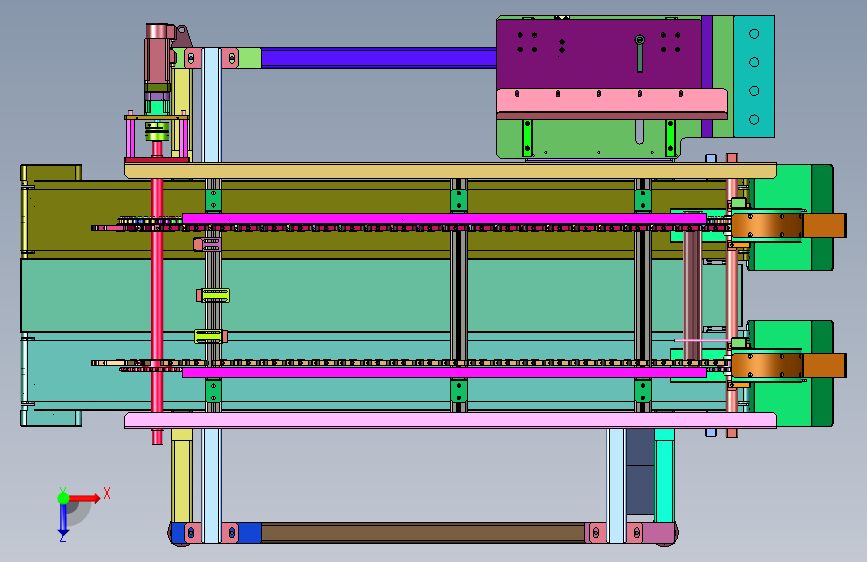This screenshot has height=562, width=867.
Task: Select the yellow-green clamp in the middle of the left cross rail
Action: pyautogui.click(x=213, y=295)
